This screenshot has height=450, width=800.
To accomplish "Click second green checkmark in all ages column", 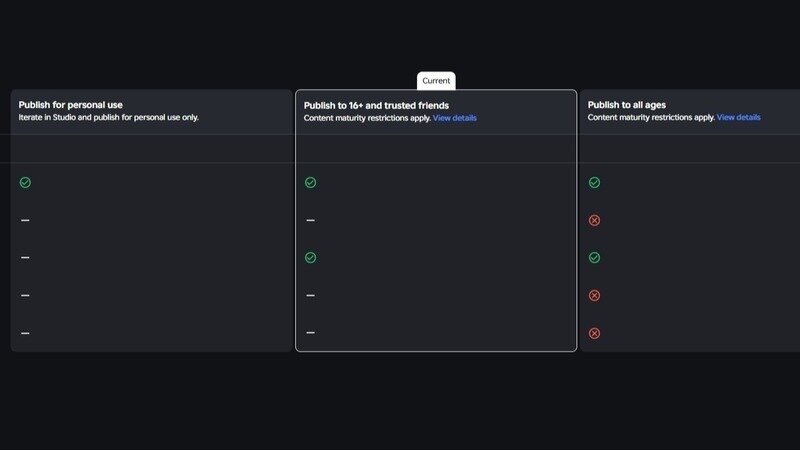I will point(594,258).
